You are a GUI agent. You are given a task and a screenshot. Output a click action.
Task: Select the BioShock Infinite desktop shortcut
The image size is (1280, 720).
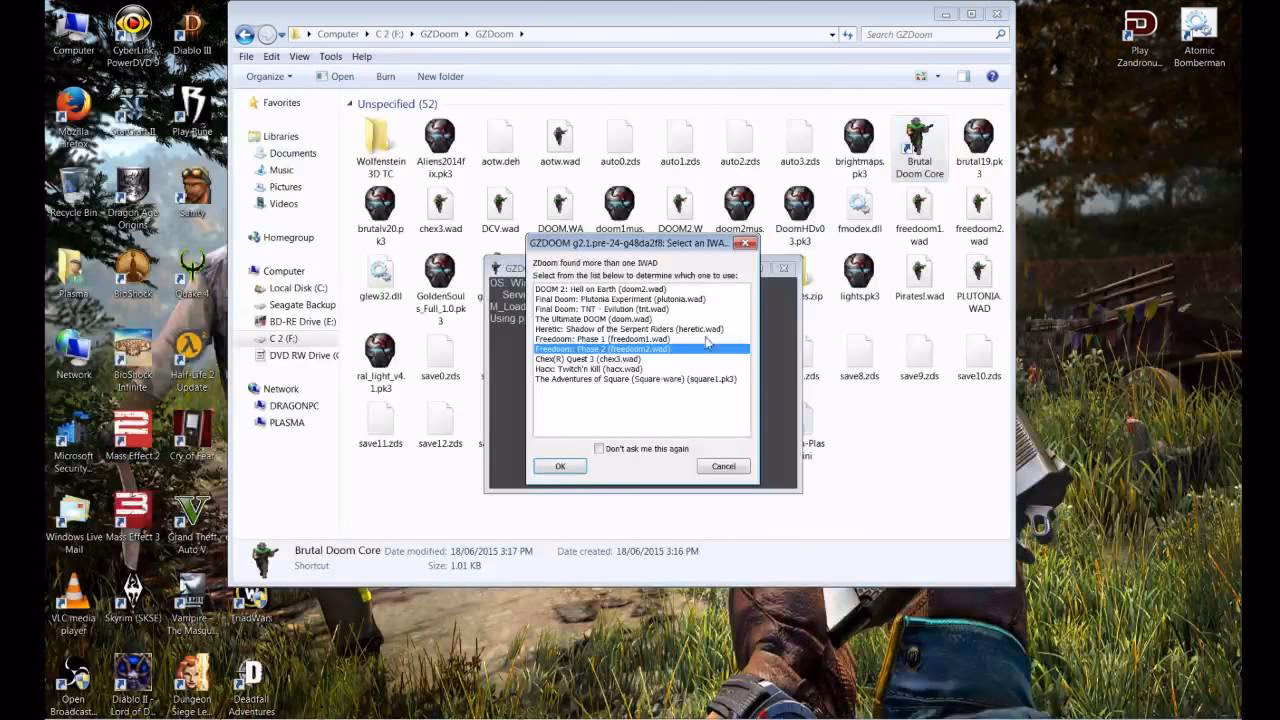click(x=133, y=361)
